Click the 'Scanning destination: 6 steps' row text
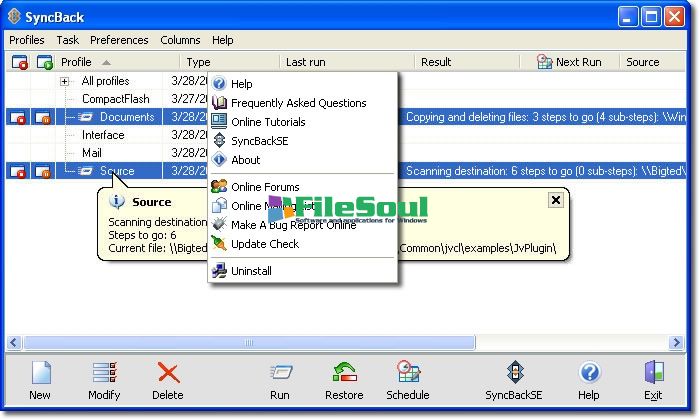Image resolution: width=699 pixels, height=419 pixels. (x=546, y=171)
